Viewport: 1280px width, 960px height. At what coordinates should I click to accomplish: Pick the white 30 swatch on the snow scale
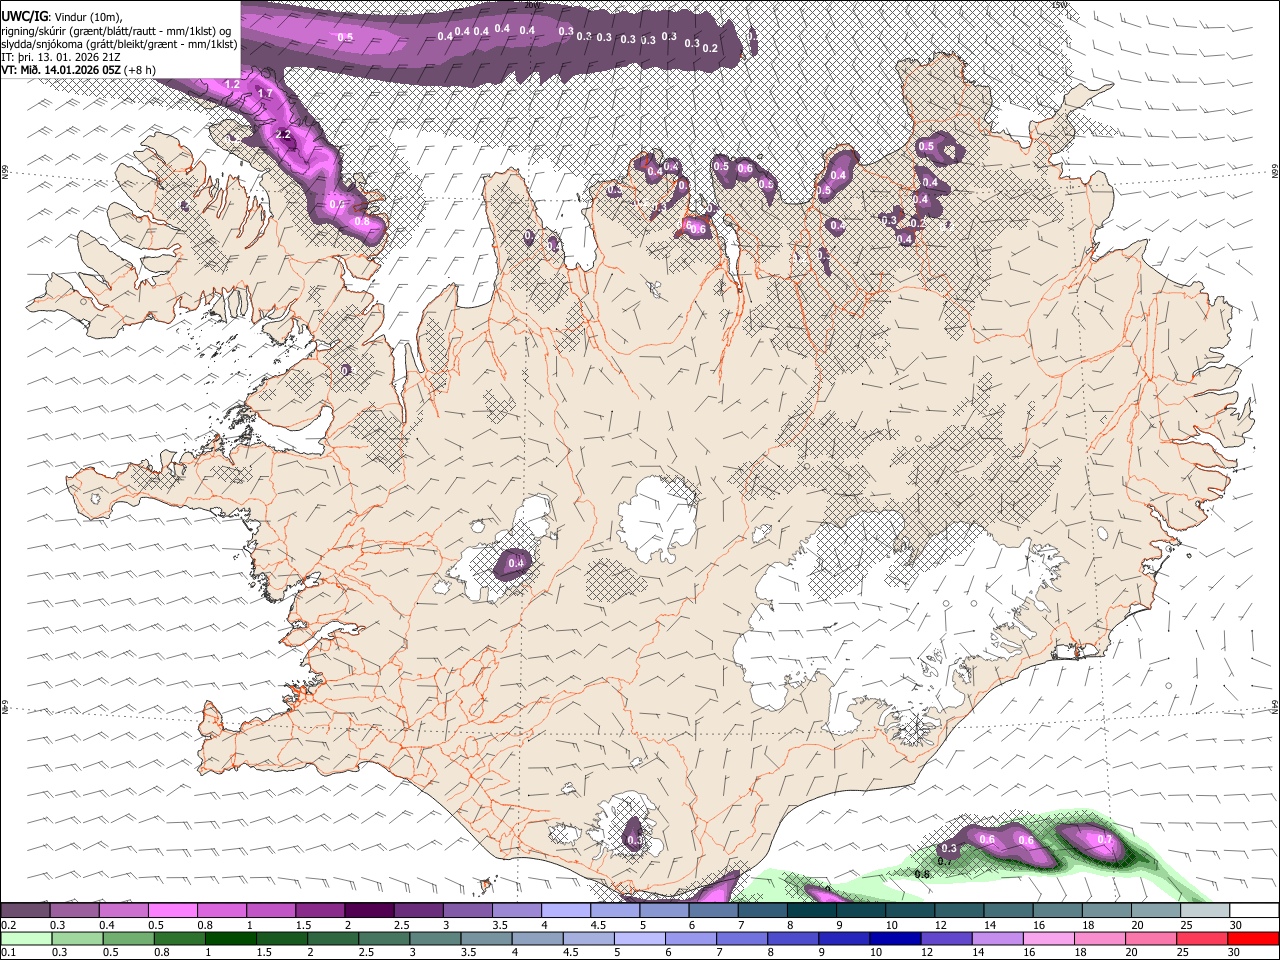pyautogui.click(x=1253, y=911)
